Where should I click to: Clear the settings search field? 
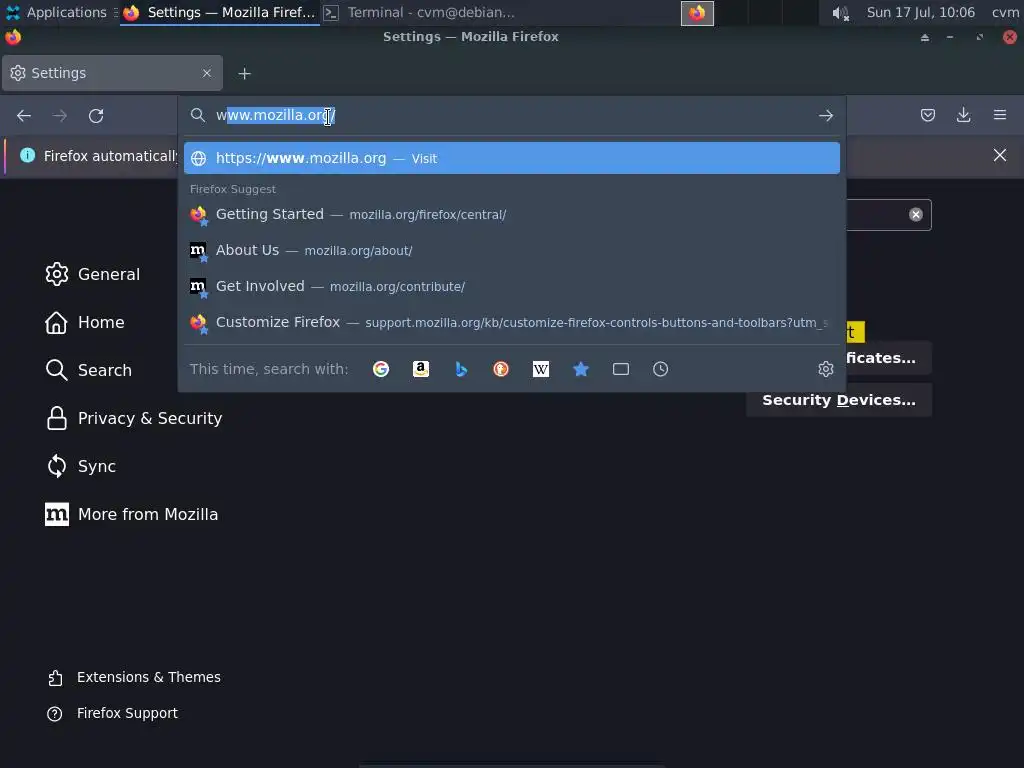pos(916,215)
